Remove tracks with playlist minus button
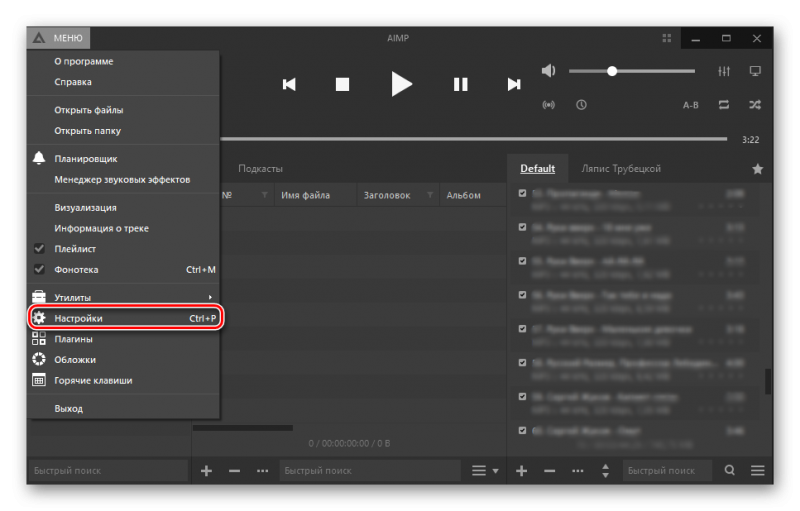800x511 pixels. point(549,471)
